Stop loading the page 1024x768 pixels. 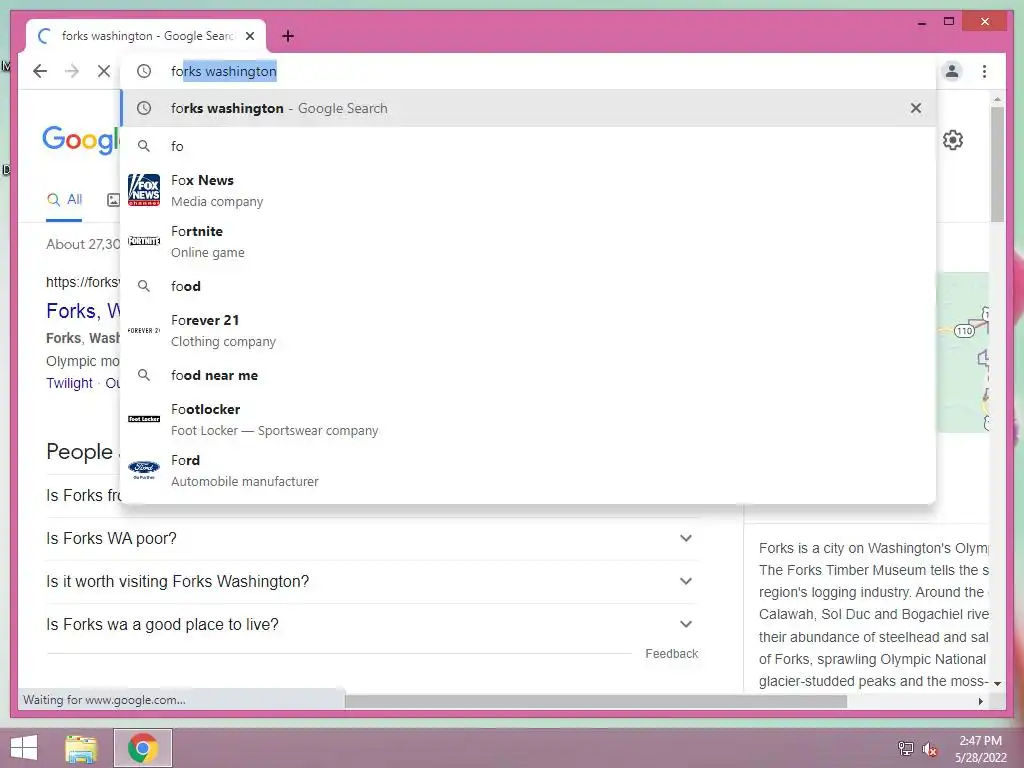coord(104,71)
